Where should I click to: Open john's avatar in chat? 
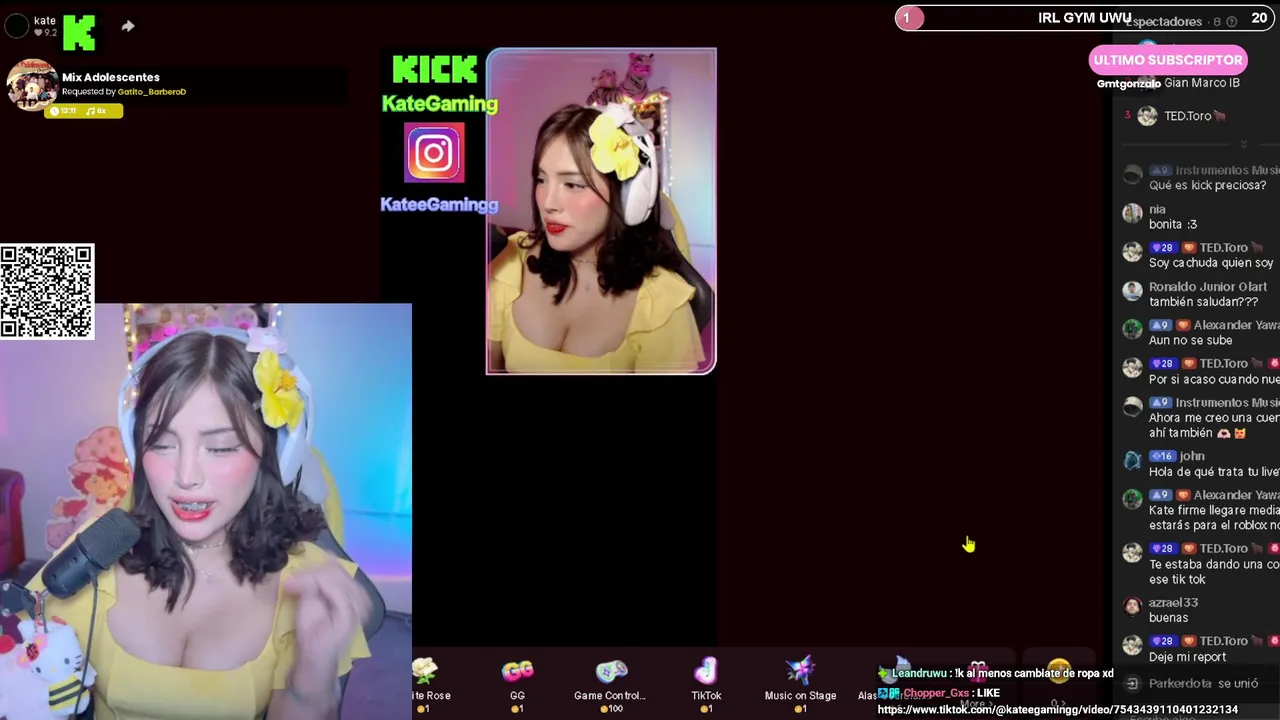1132,460
